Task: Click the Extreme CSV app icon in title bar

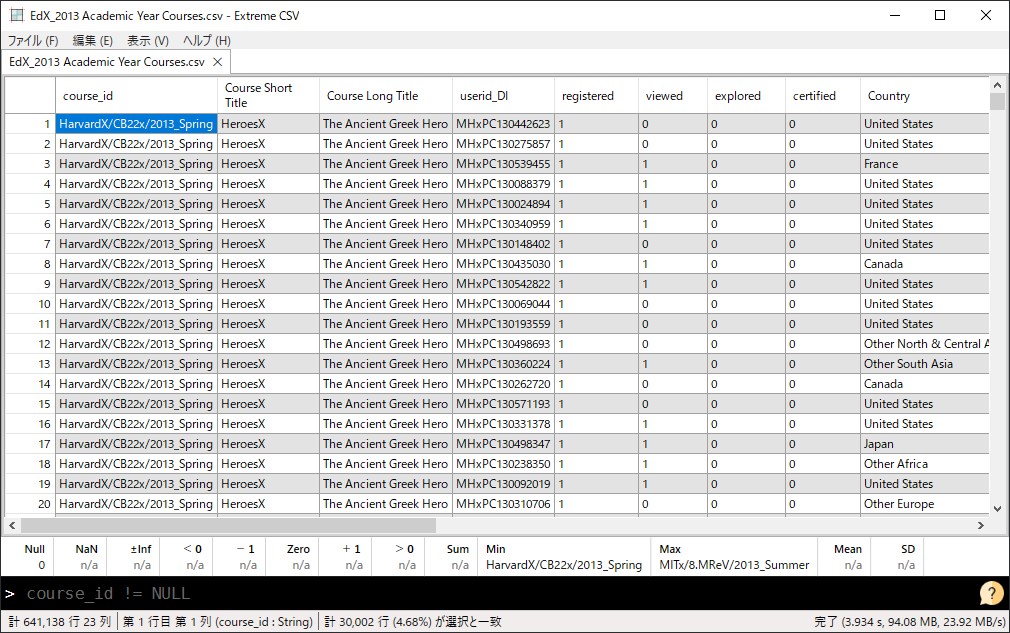Action: (16, 15)
